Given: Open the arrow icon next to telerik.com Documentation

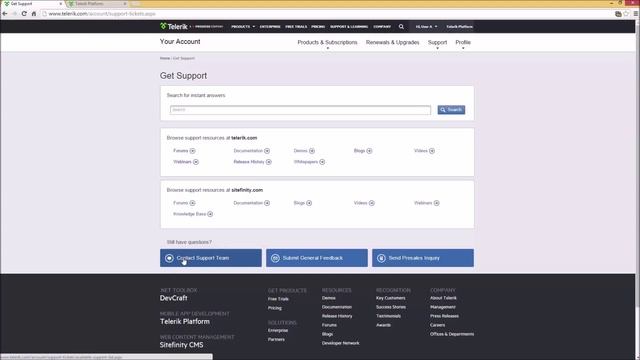Looking at the screenshot, I should click(267, 151).
